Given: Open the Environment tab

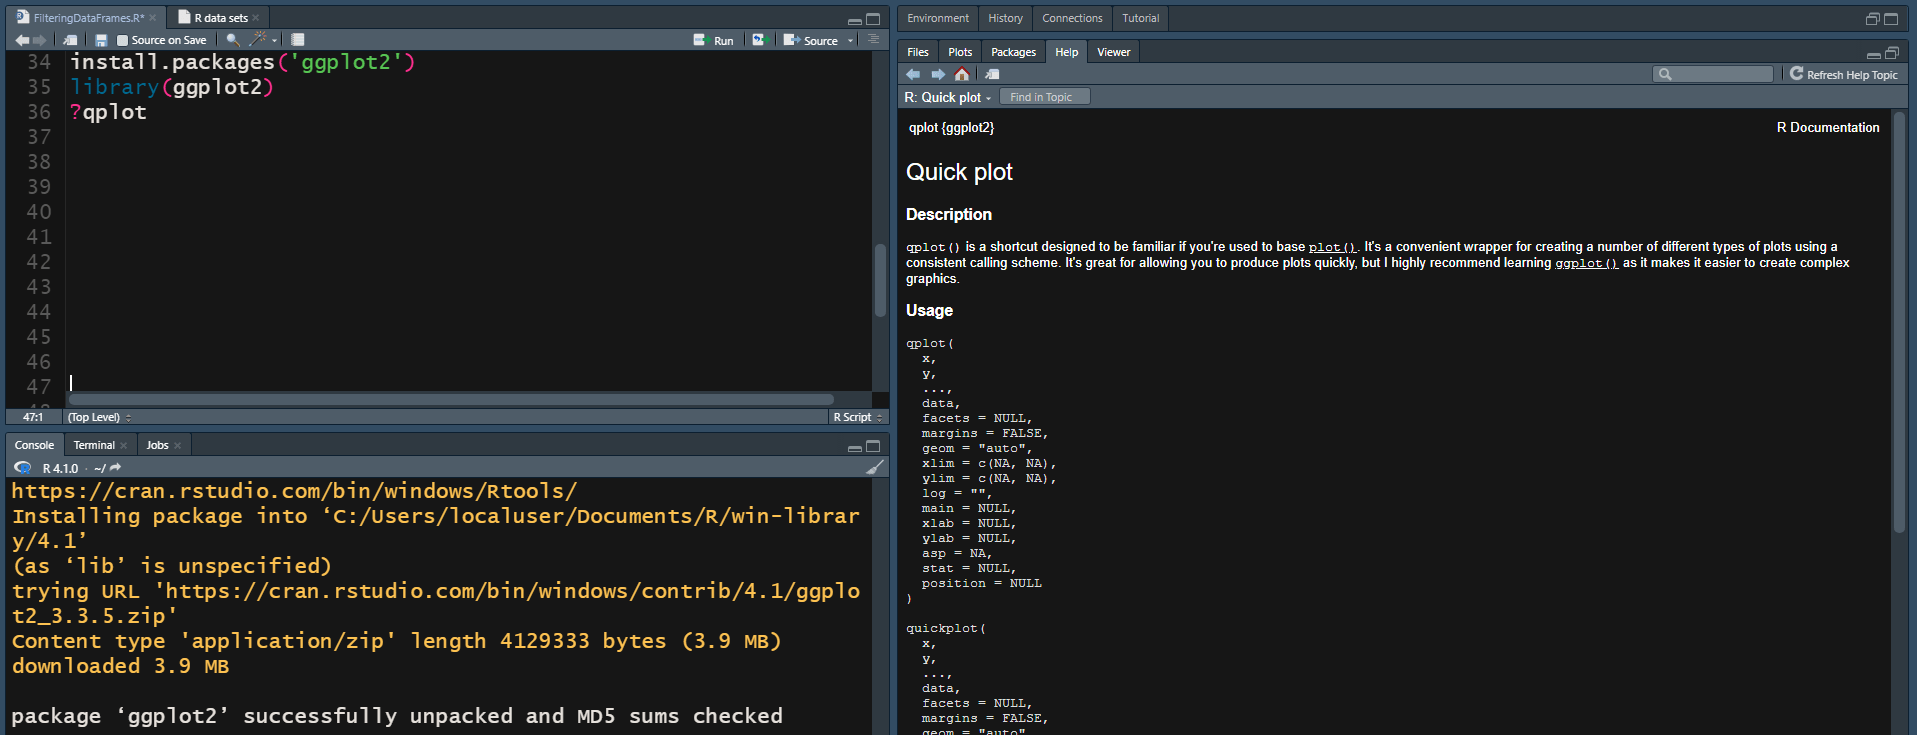Looking at the screenshot, I should [937, 18].
